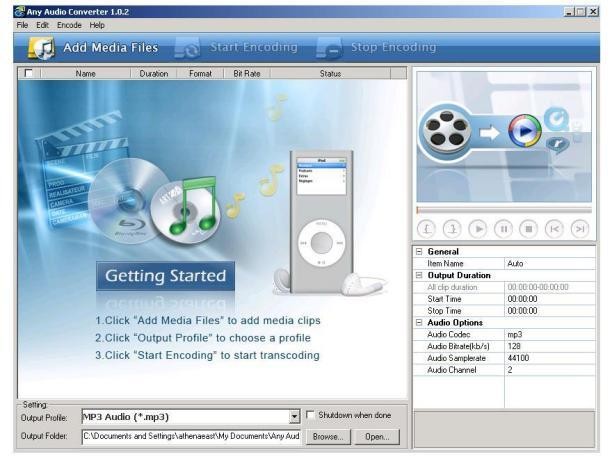Image resolution: width=612 pixels, height=459 pixels.
Task: Open the Encode menu
Action: [69, 25]
